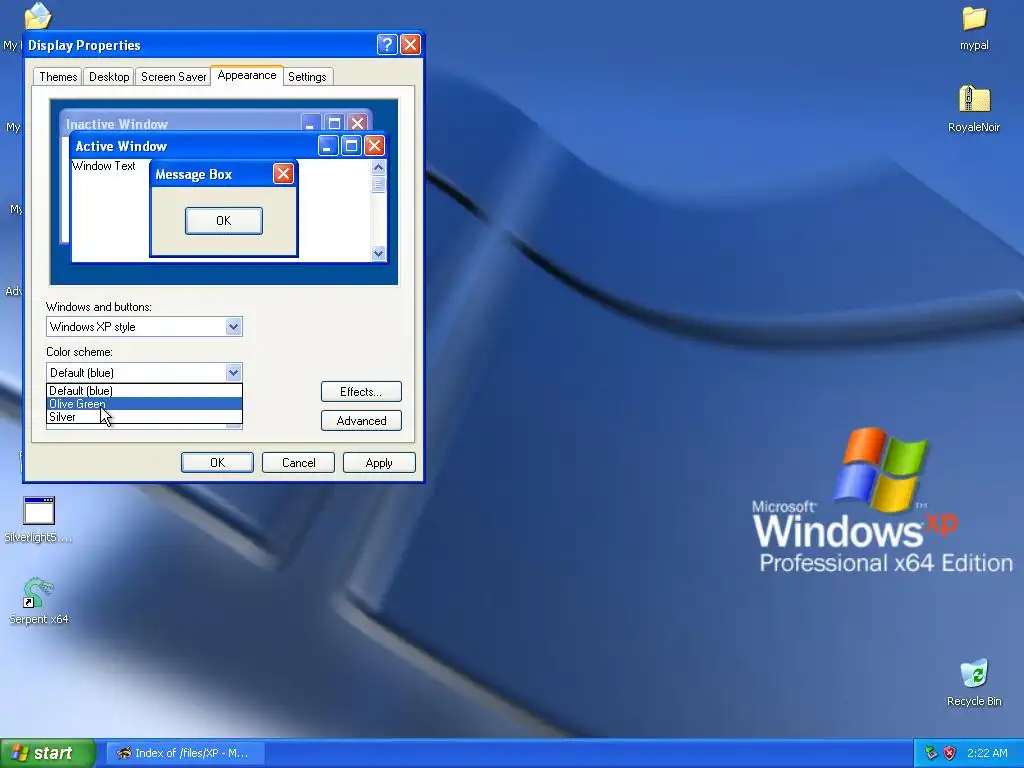Open the Effects... dialog
Viewport: 1024px width, 768px height.
361,392
